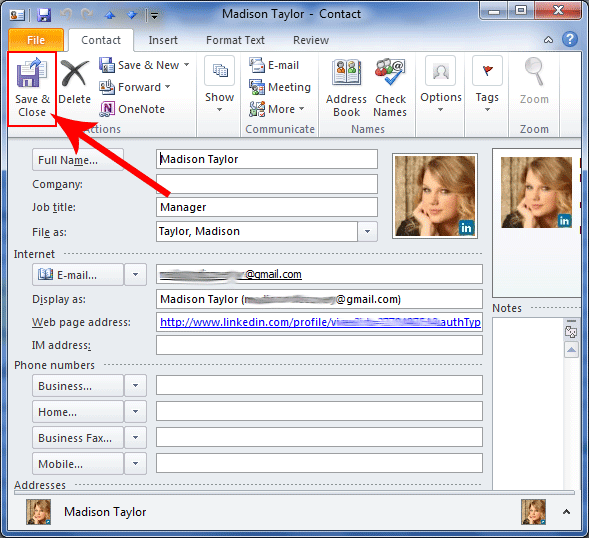The height and width of the screenshot is (538, 589).
Task: Click the Notes scrollbar up arrow
Action: coord(571,350)
